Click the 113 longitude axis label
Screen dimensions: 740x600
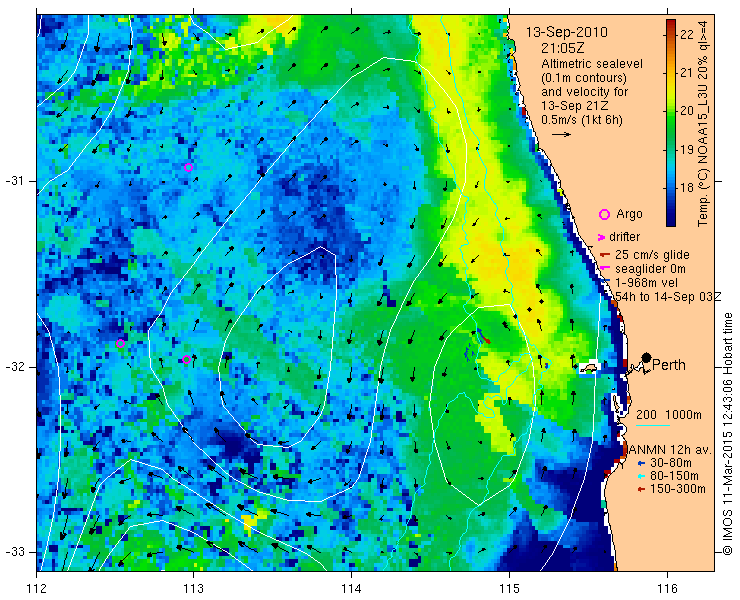(x=193, y=588)
